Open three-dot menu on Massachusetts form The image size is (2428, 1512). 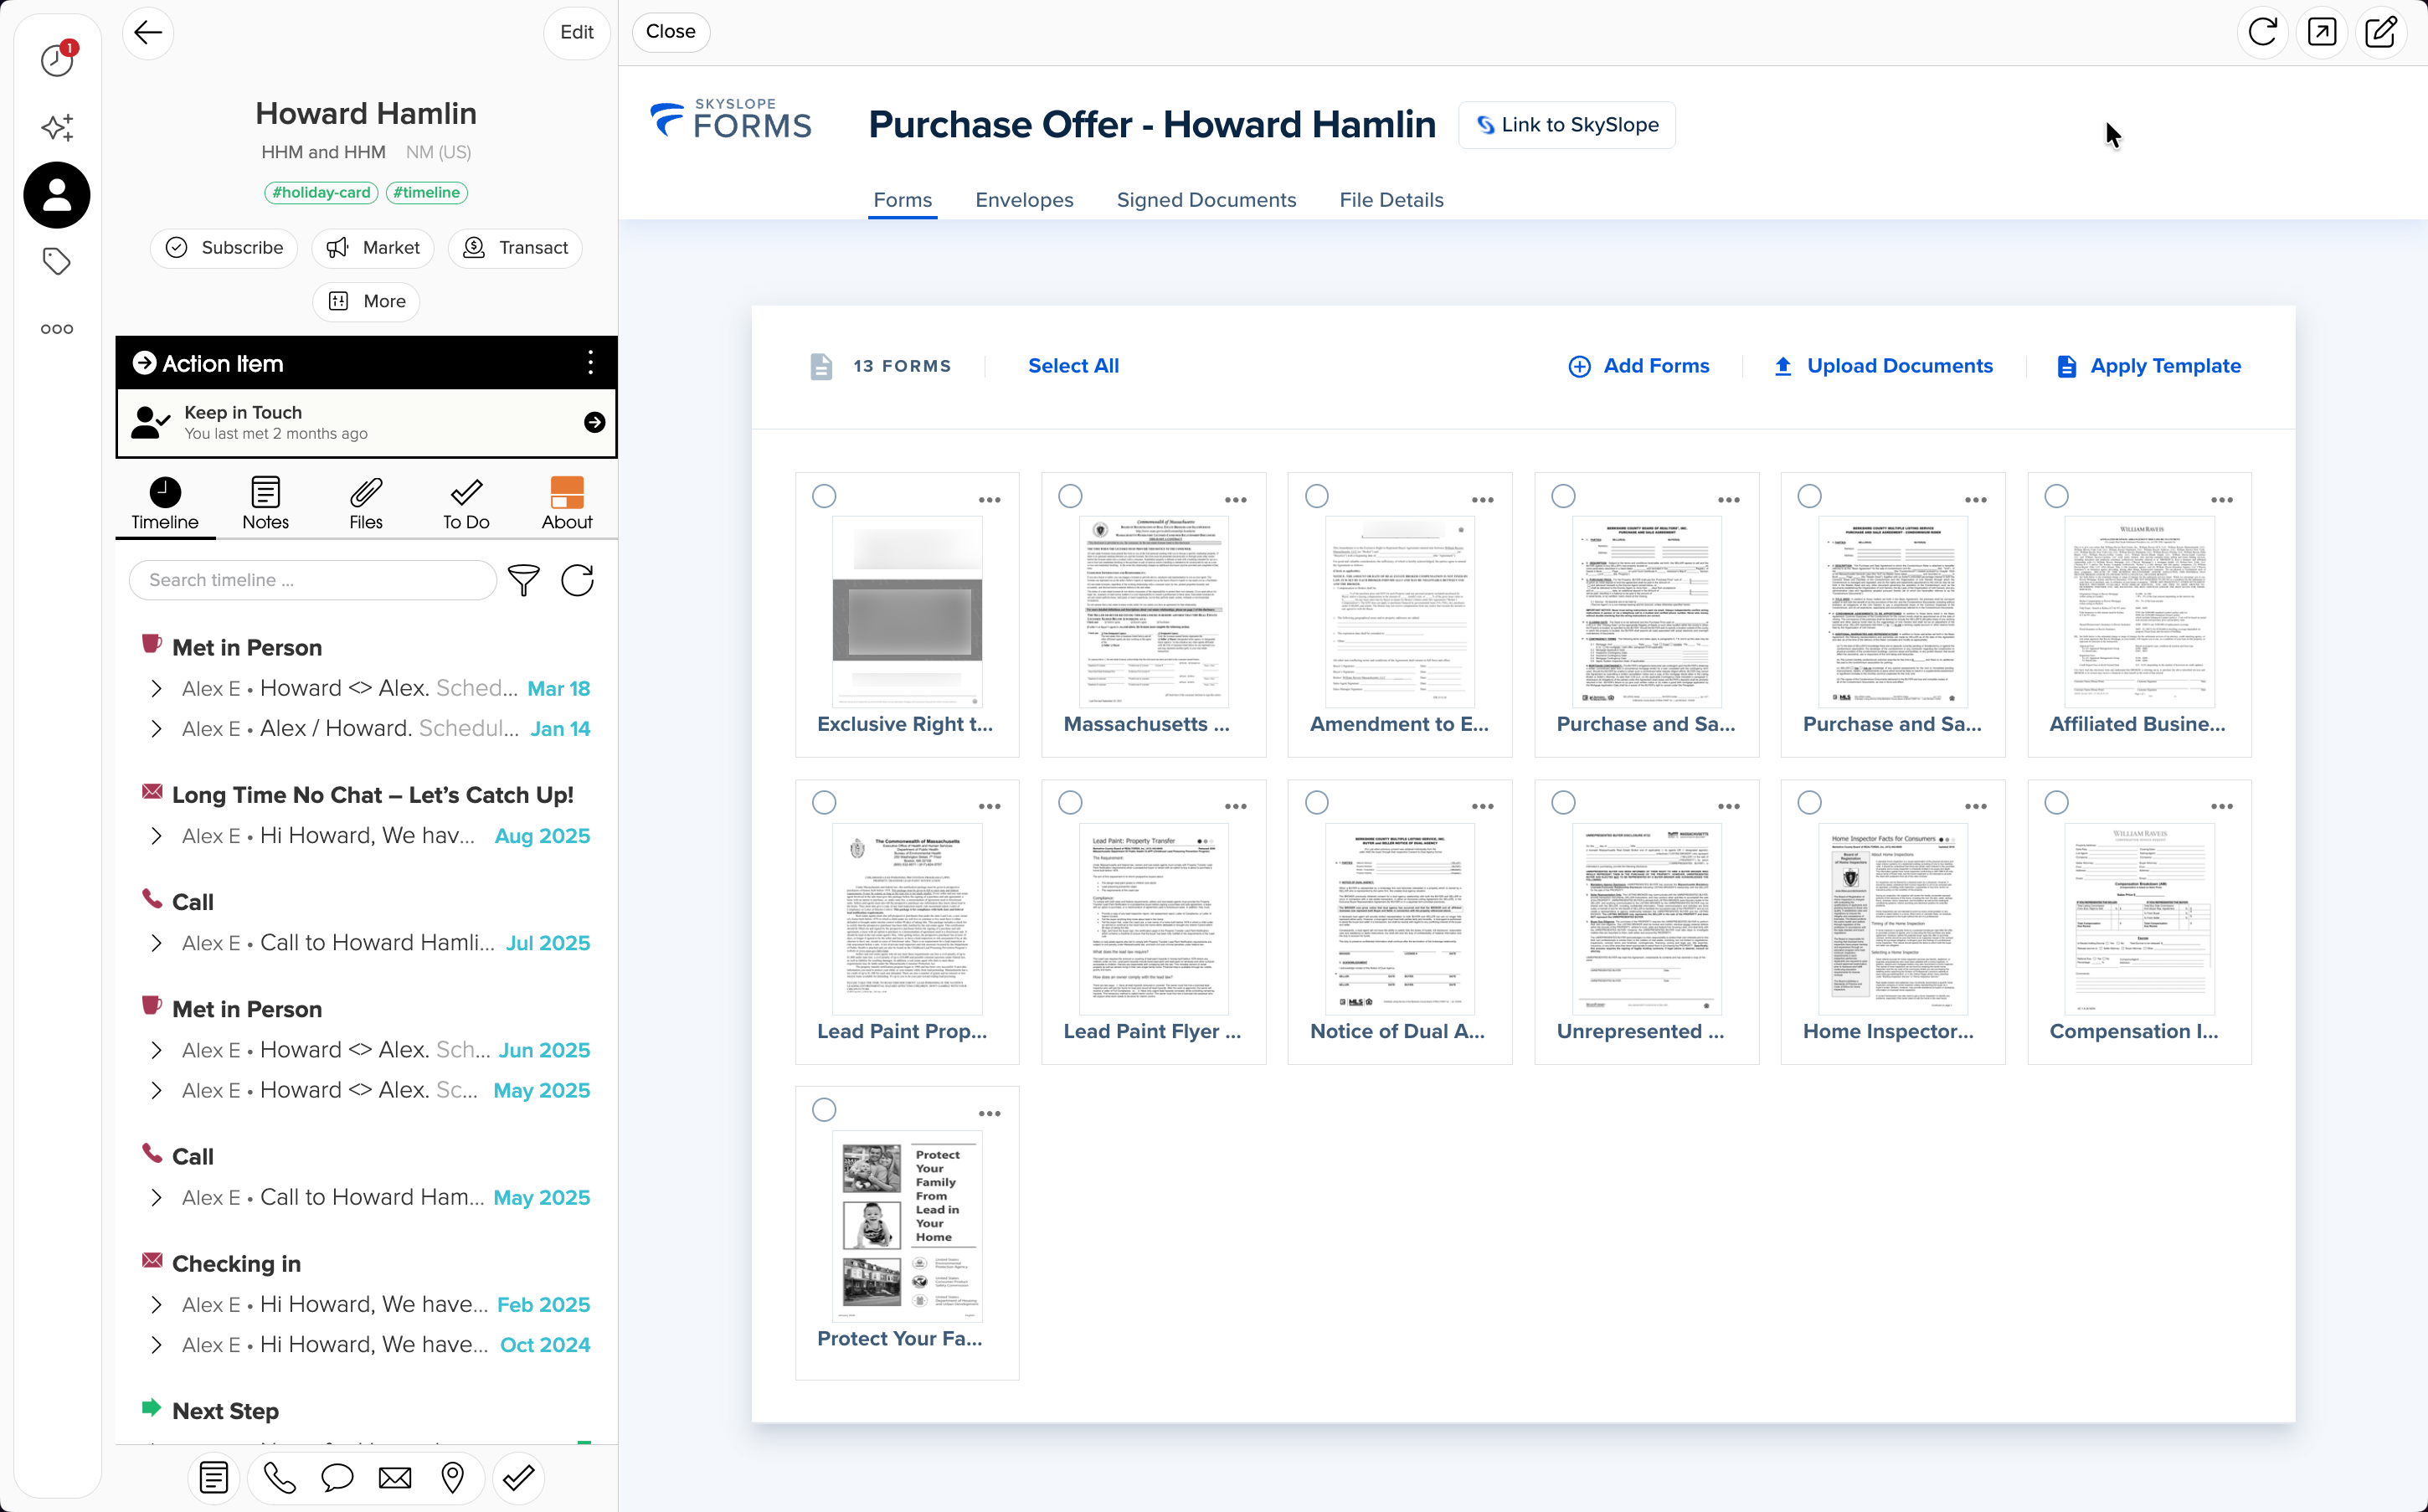[1236, 500]
